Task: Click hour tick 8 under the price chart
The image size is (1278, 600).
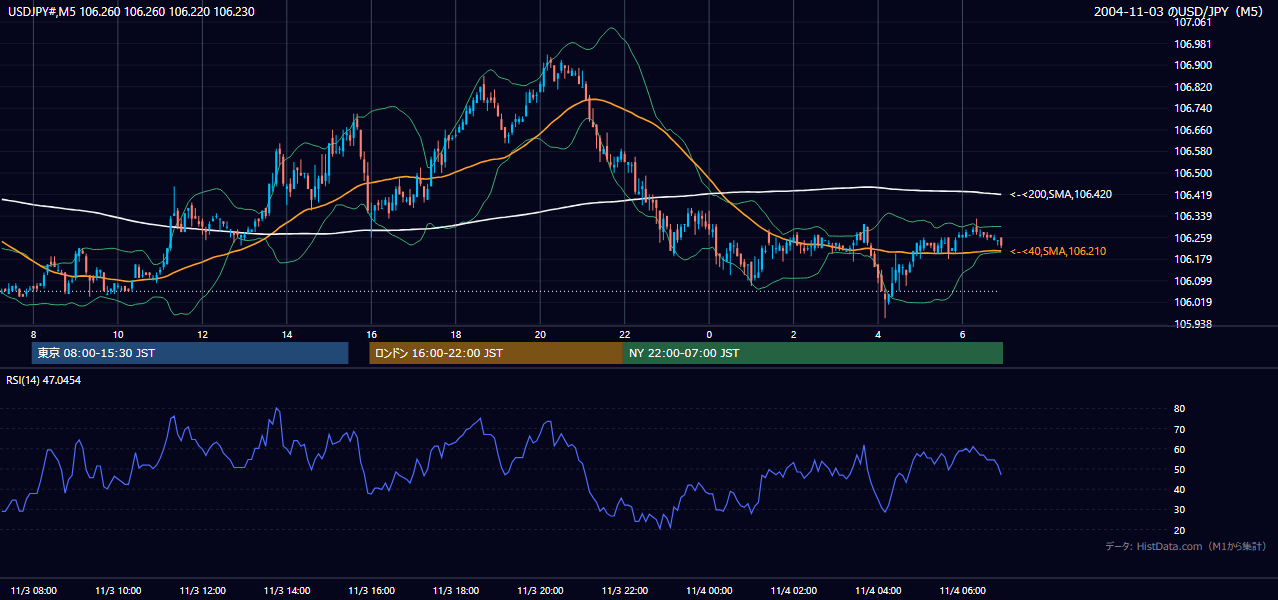Action: pos(33,334)
